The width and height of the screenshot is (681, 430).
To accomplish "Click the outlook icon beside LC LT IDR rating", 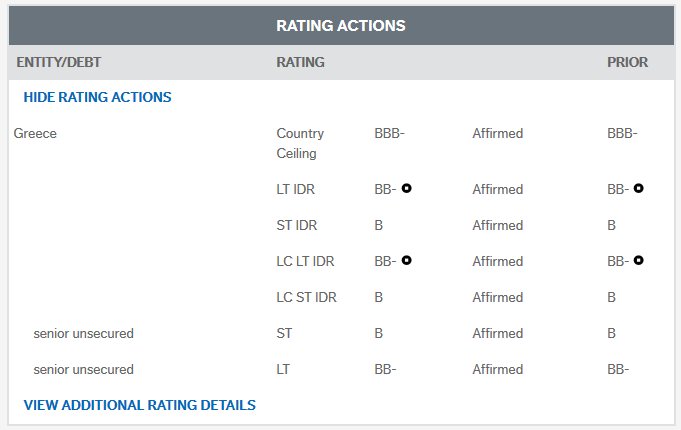I will coord(408,260).
